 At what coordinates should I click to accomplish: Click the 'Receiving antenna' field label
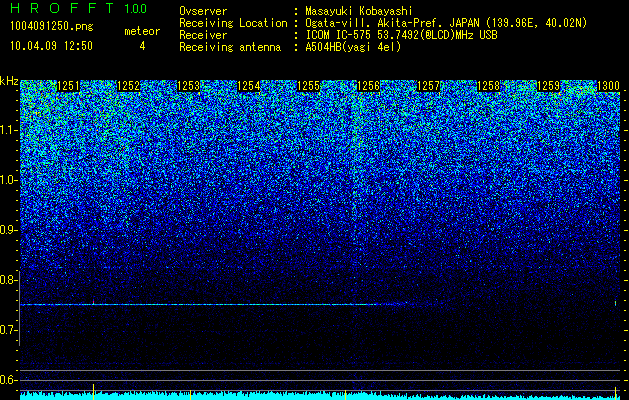[x=230, y=47]
